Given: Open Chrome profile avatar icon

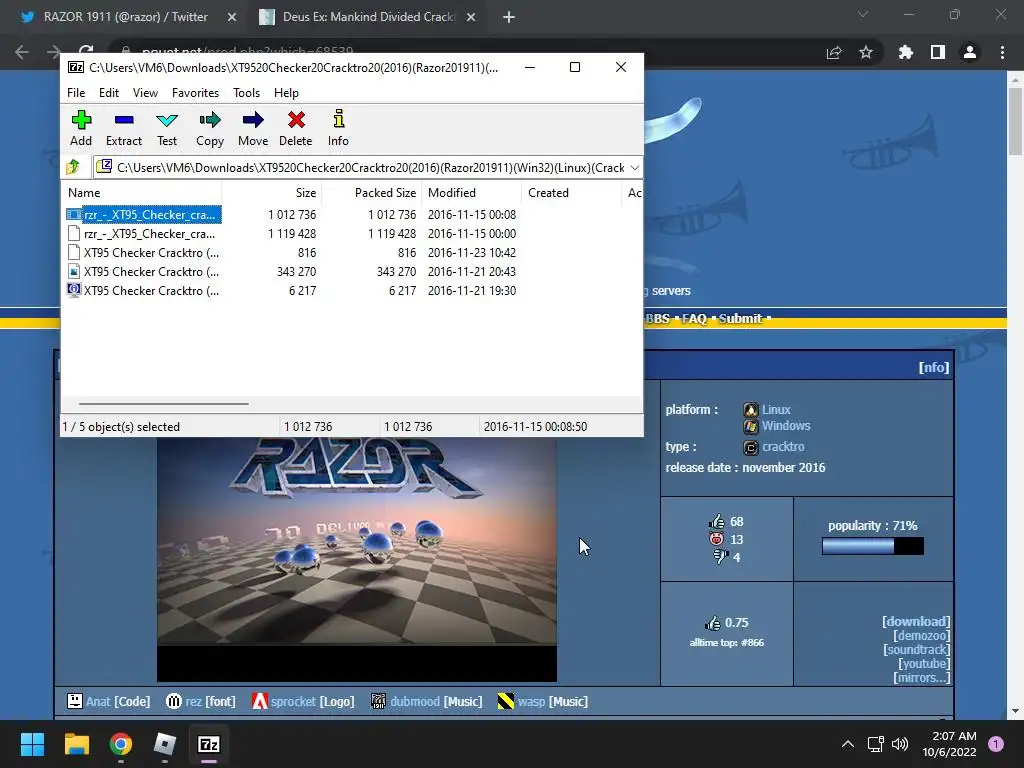Looking at the screenshot, I should [x=970, y=52].
